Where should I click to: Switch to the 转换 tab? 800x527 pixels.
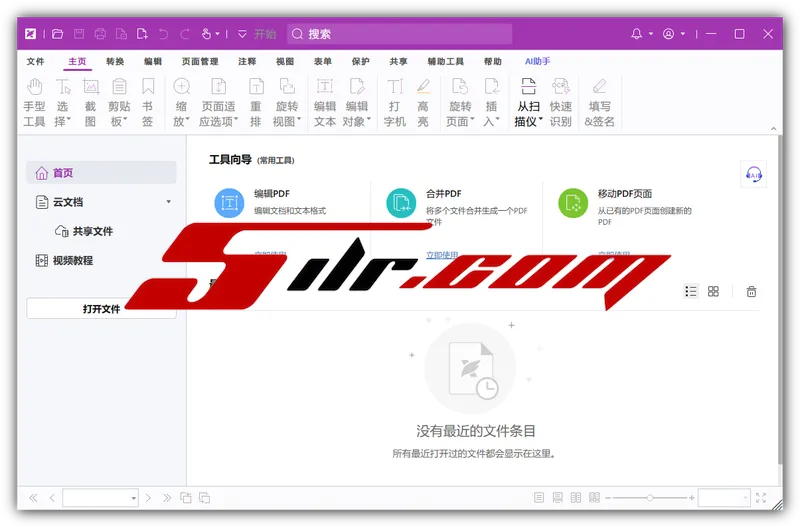pyautogui.click(x=115, y=61)
